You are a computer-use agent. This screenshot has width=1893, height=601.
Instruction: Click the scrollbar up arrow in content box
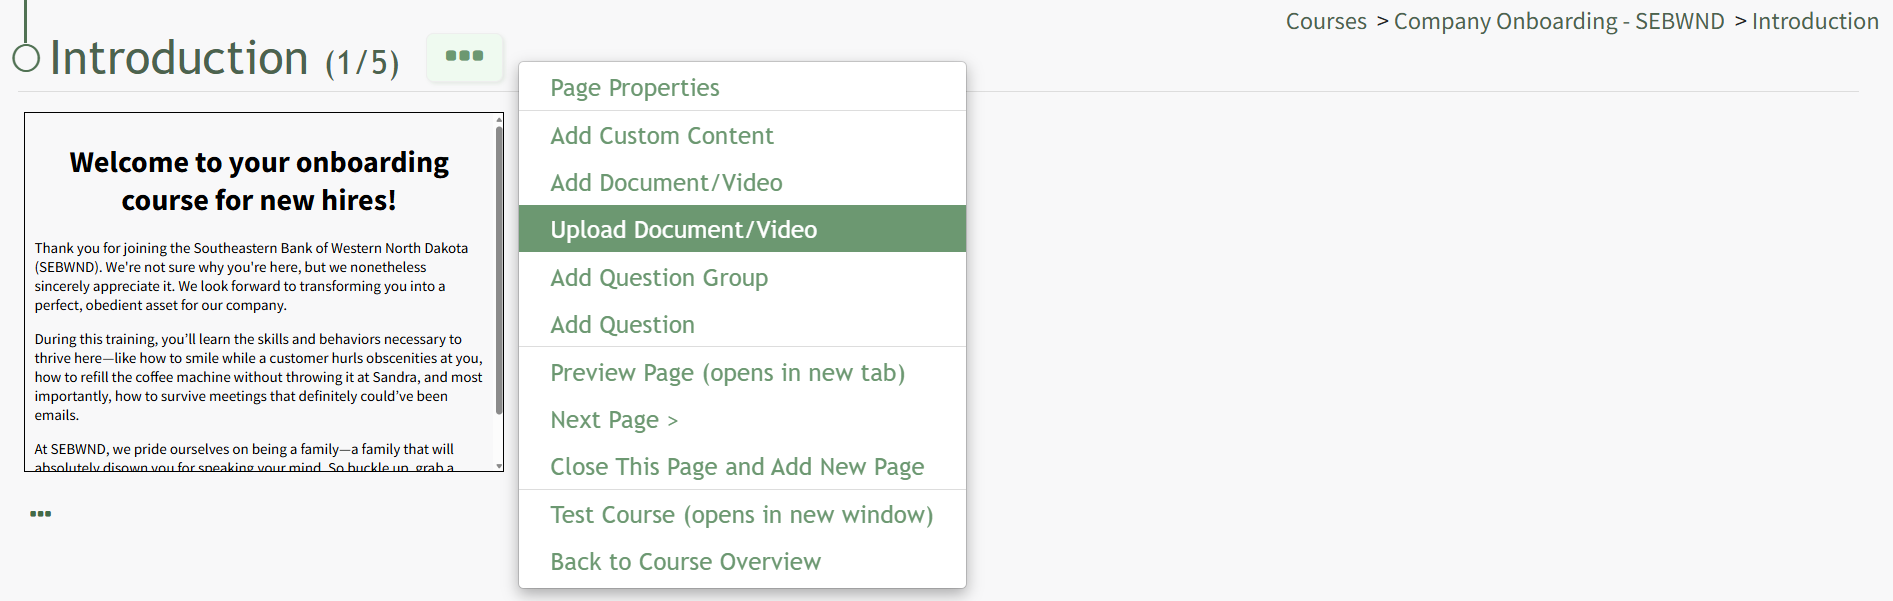tap(499, 119)
